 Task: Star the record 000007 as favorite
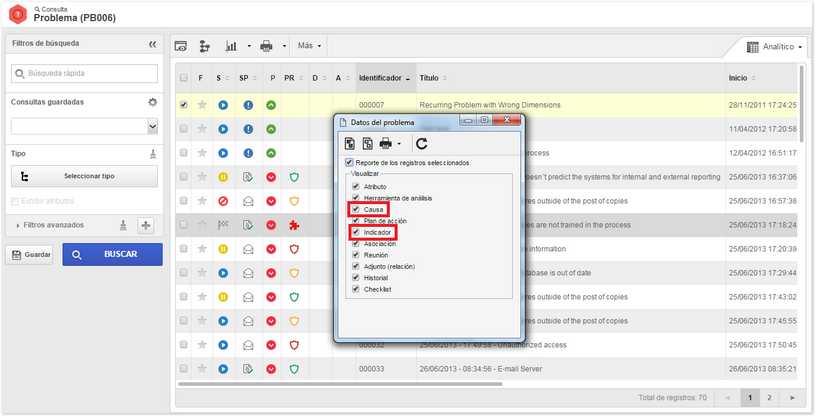tap(202, 105)
